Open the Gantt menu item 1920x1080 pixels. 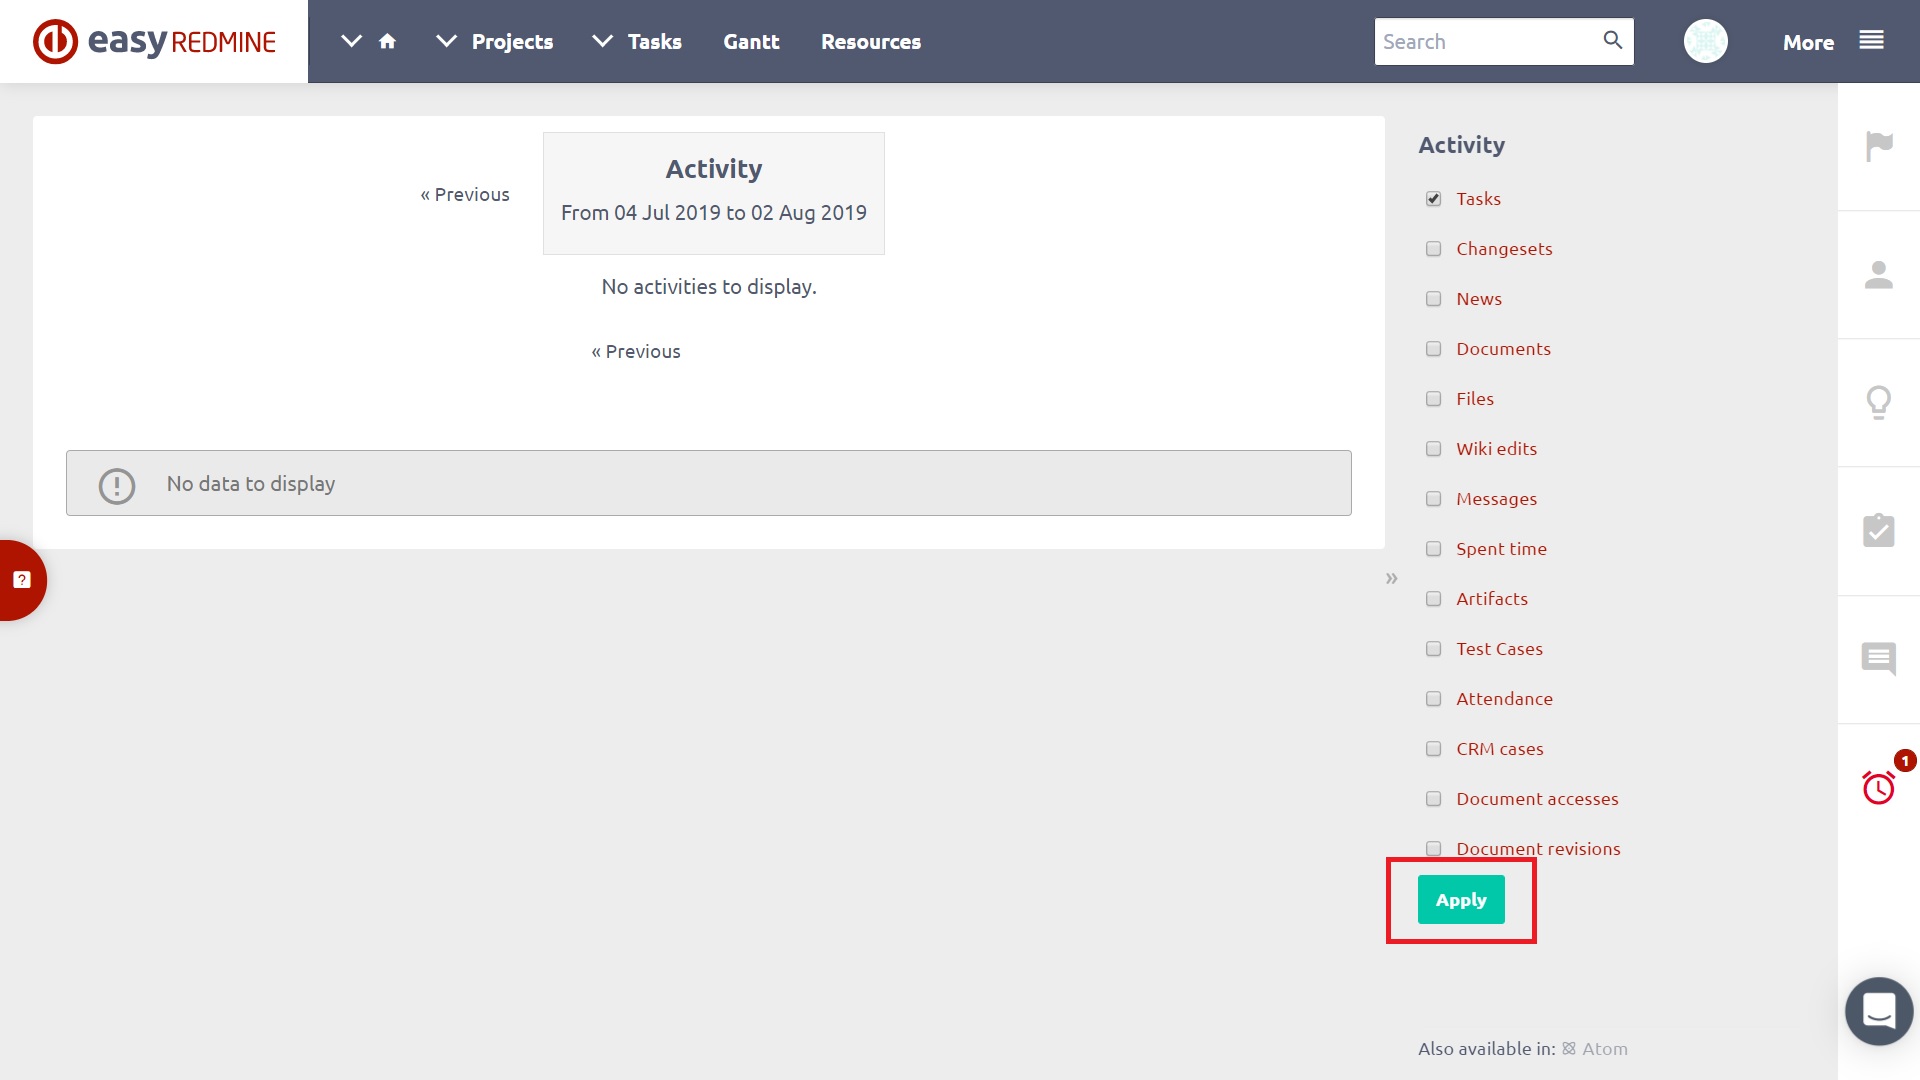751,42
